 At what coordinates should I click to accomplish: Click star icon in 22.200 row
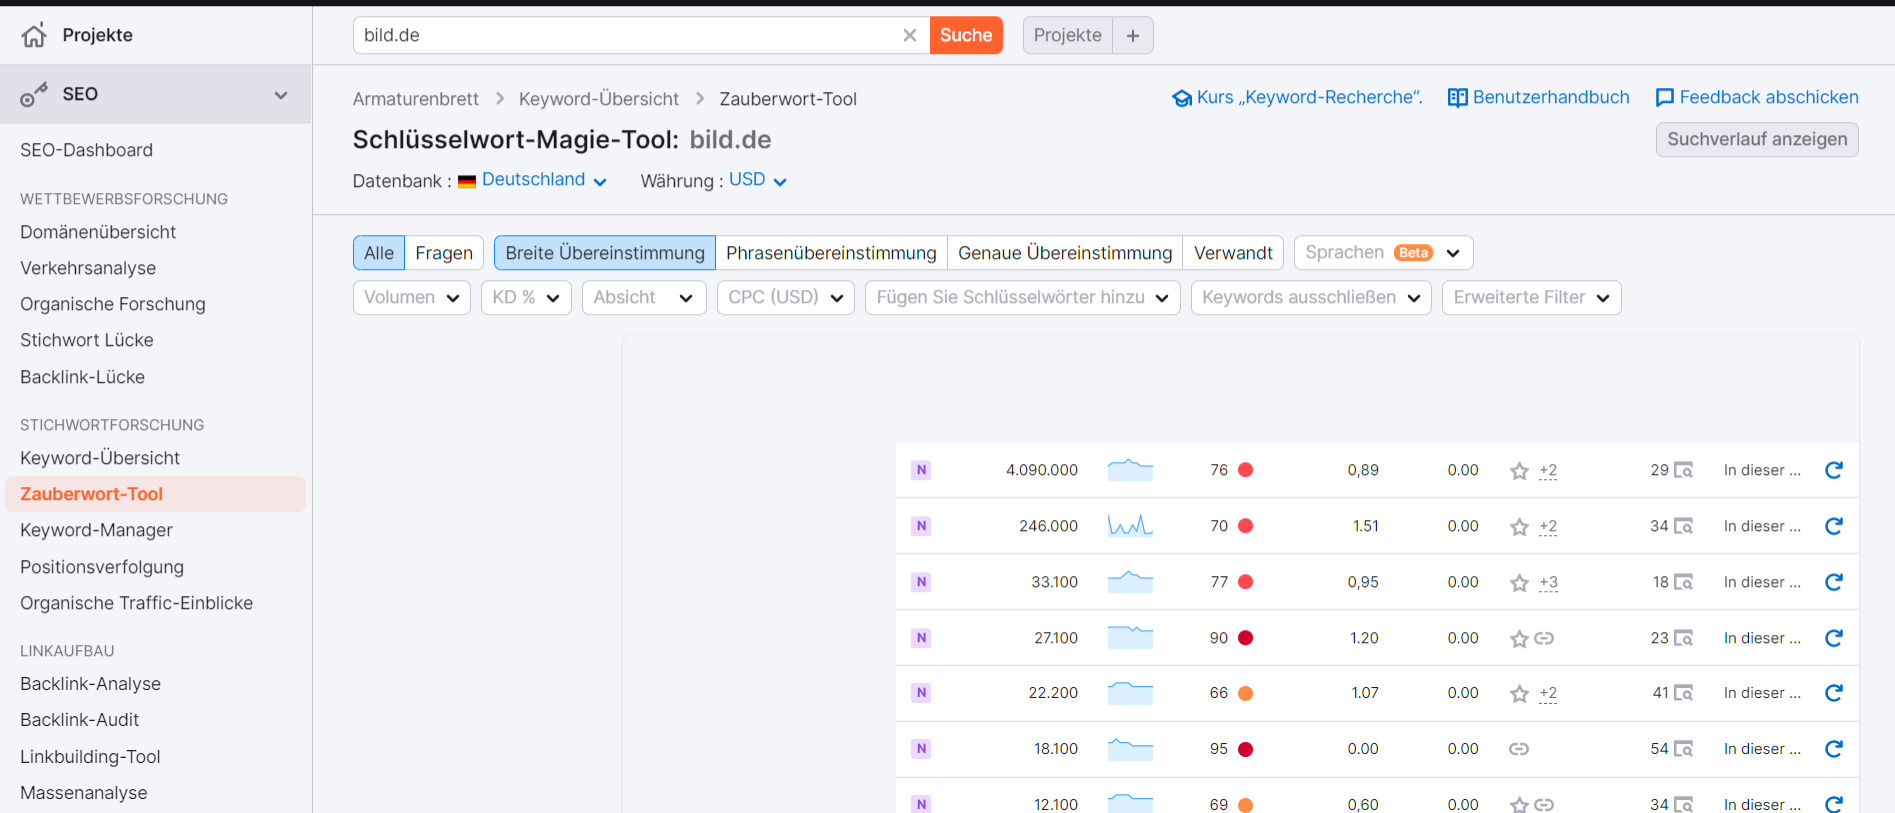(x=1519, y=694)
